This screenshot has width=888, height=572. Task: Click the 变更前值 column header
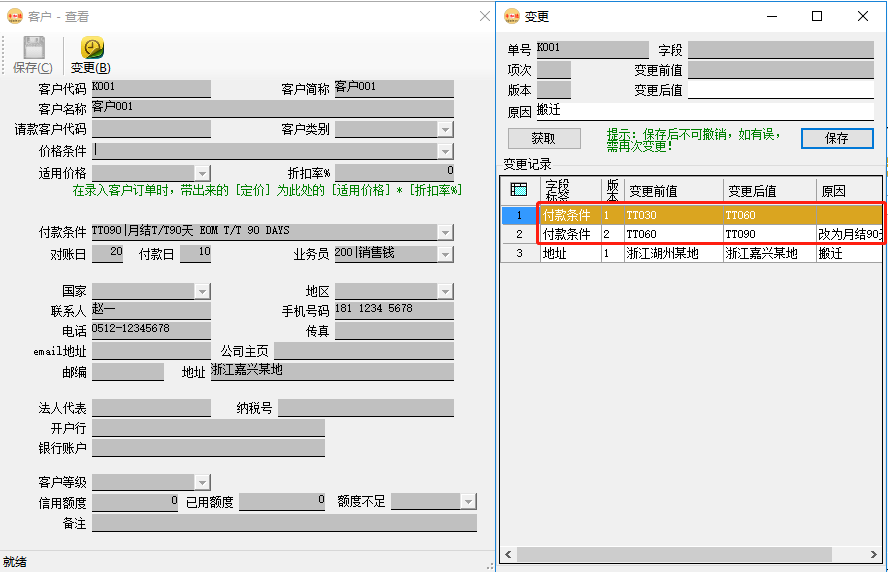(x=672, y=190)
